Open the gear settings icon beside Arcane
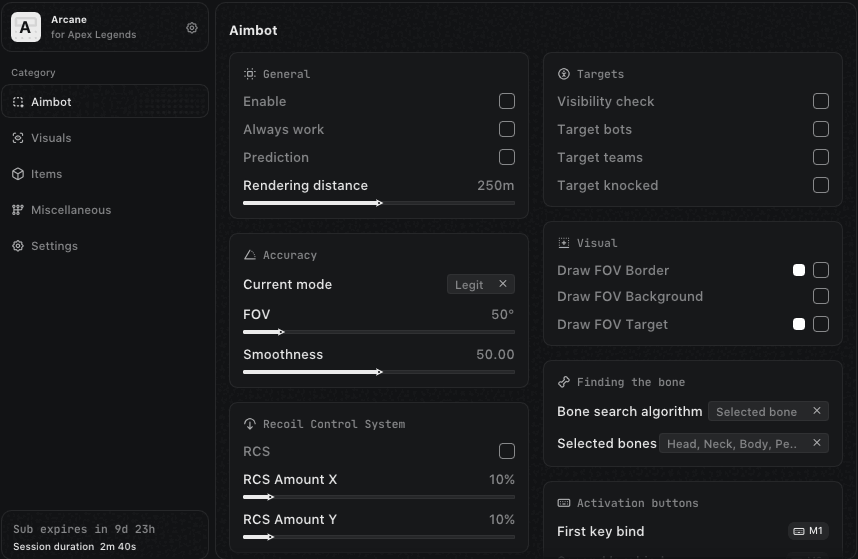 pos(192,27)
